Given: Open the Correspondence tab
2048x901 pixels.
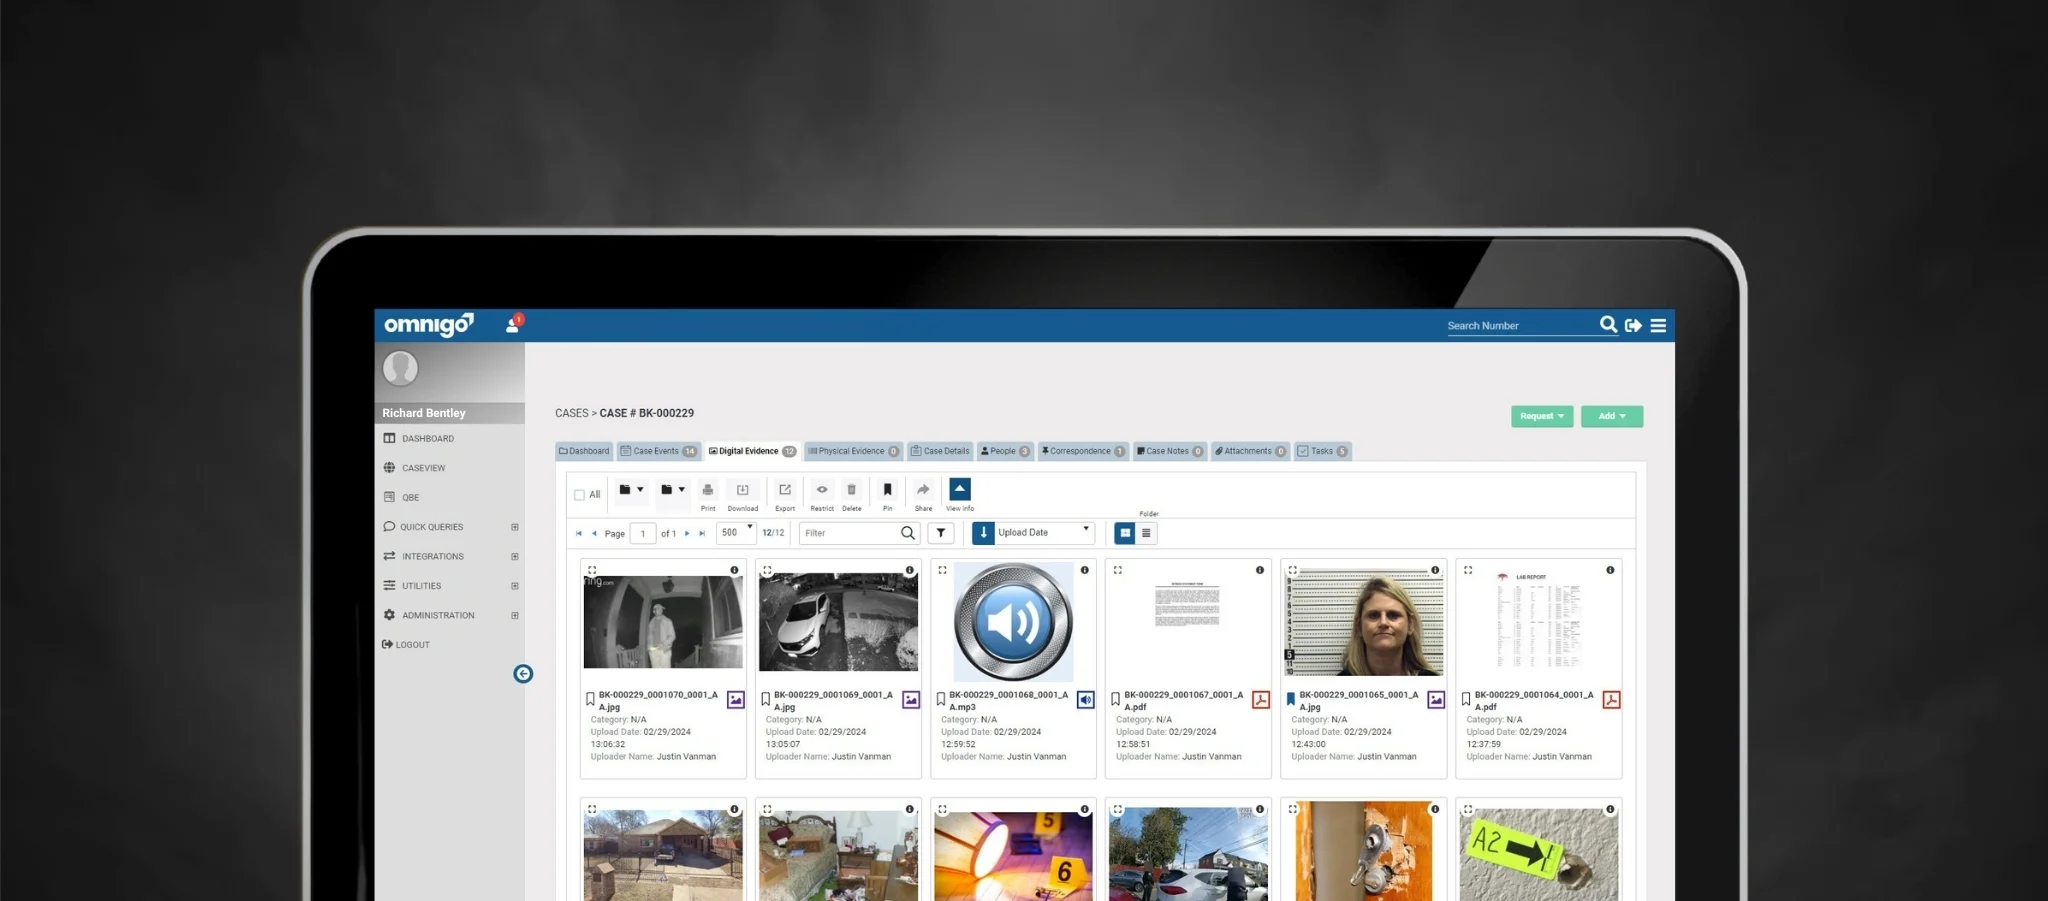Looking at the screenshot, I should pos(1084,451).
